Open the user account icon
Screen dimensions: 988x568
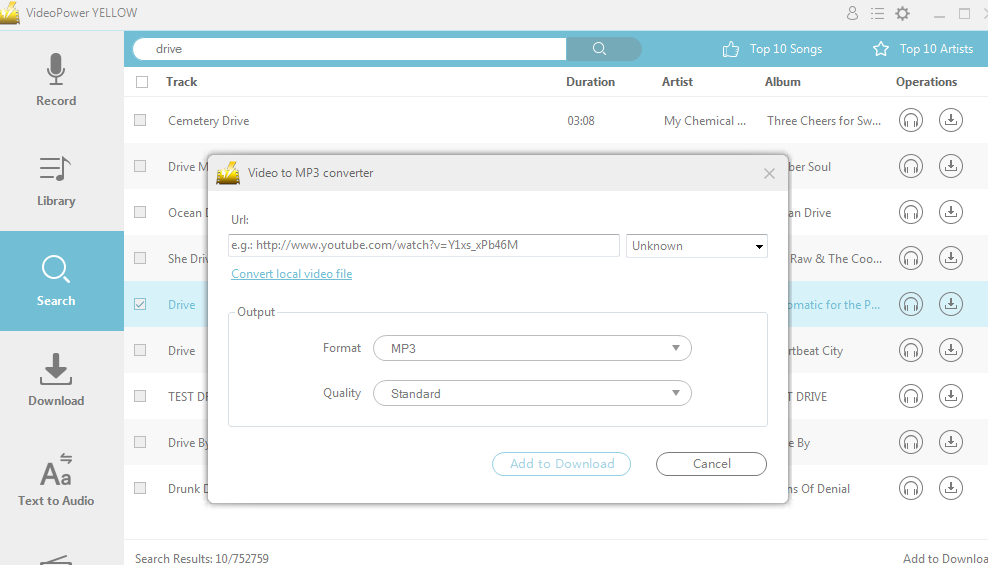tap(852, 13)
